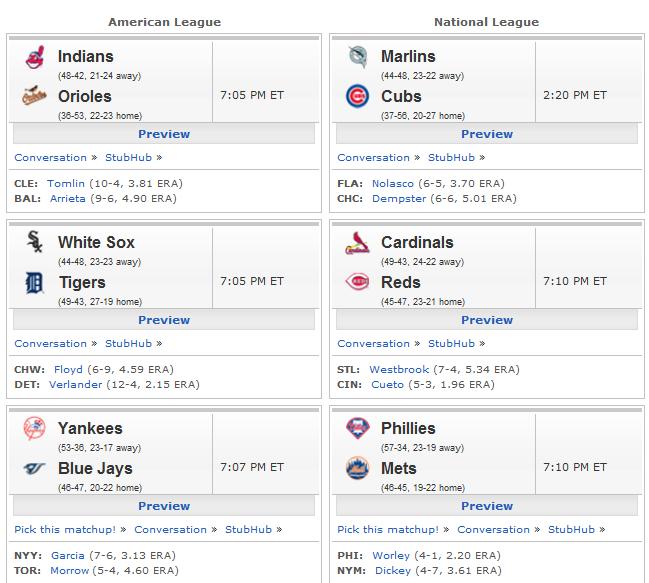View pitcher Cueto's profile link
Viewport: 649px width, 583px height.
(x=387, y=384)
